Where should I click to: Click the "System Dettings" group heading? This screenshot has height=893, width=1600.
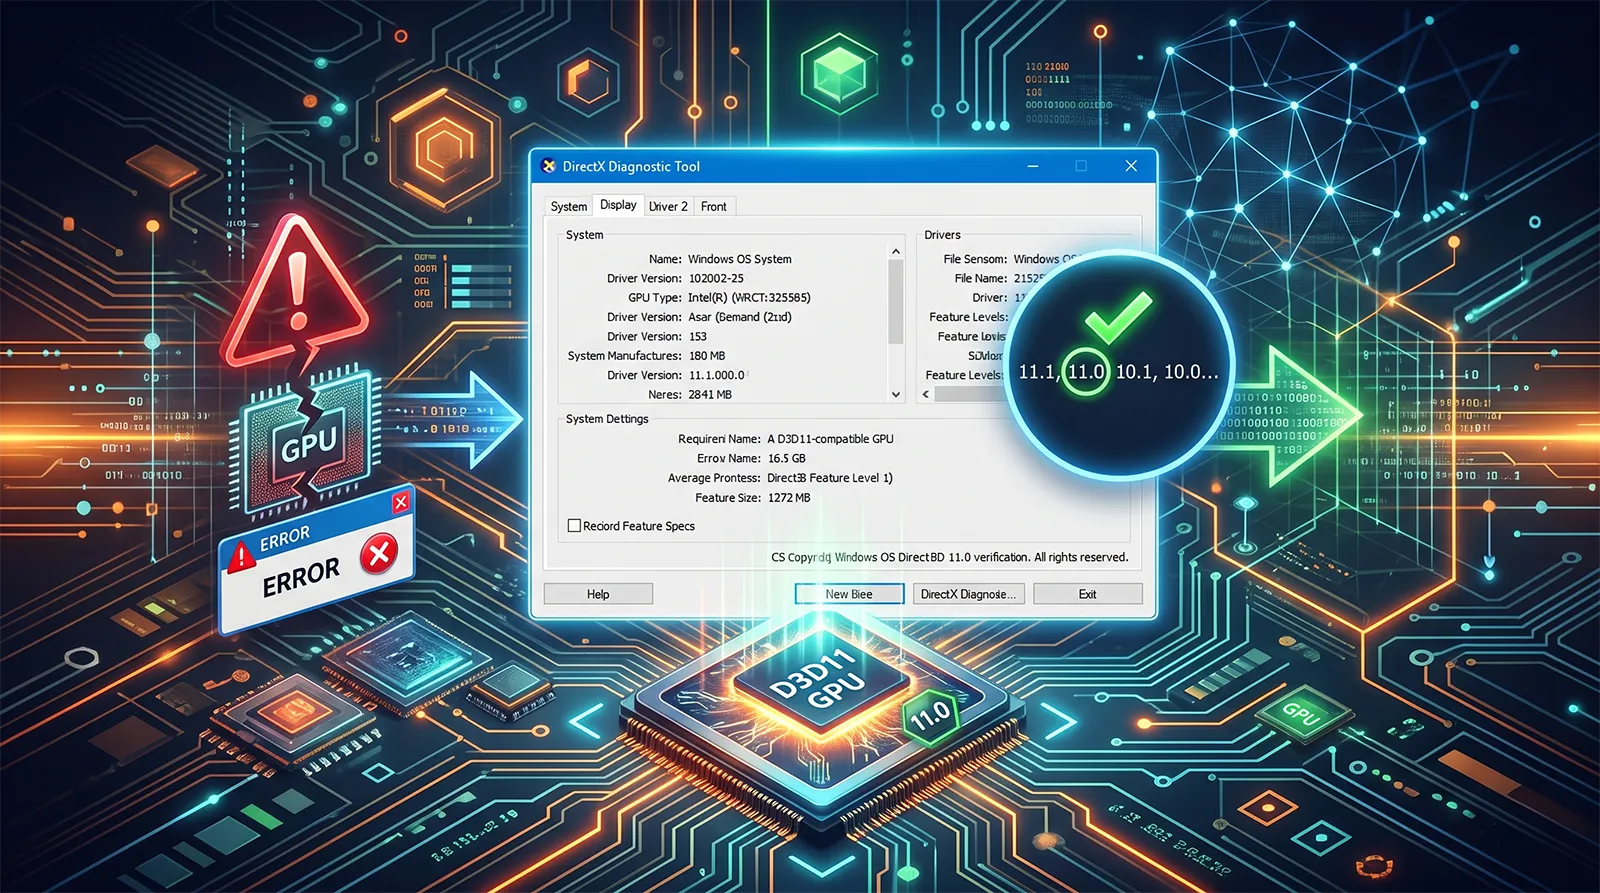coord(607,419)
